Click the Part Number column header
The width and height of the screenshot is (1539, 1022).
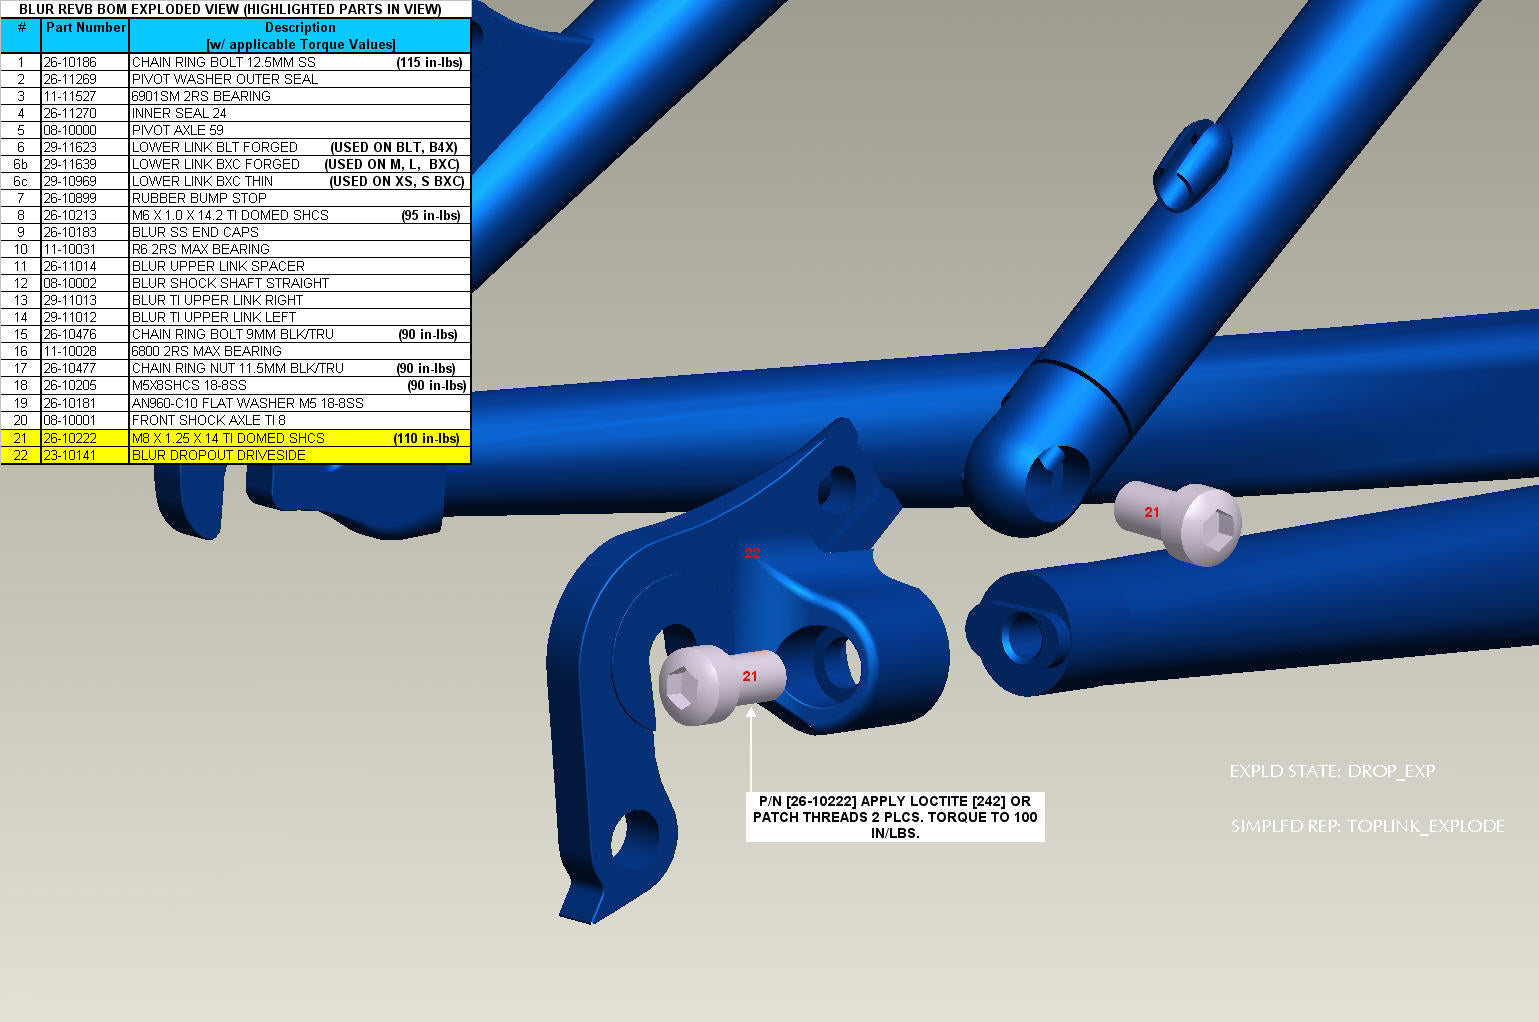point(85,28)
